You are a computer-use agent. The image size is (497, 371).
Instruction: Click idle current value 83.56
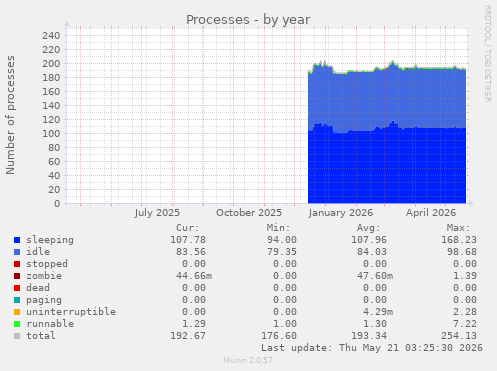pyautogui.click(x=191, y=252)
